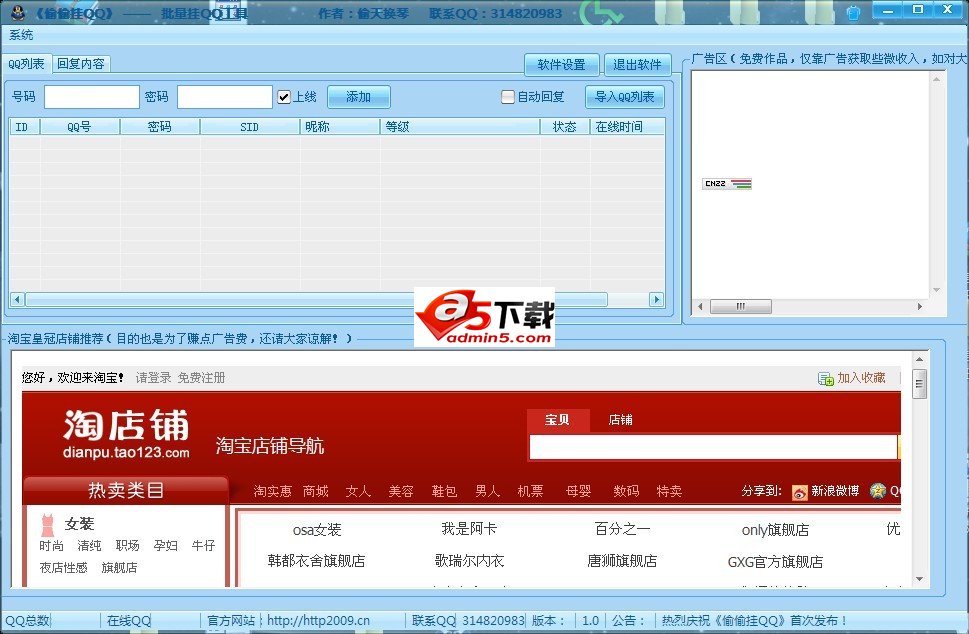Click the http://http2009.cn status bar link
969x634 pixels.
318,620
